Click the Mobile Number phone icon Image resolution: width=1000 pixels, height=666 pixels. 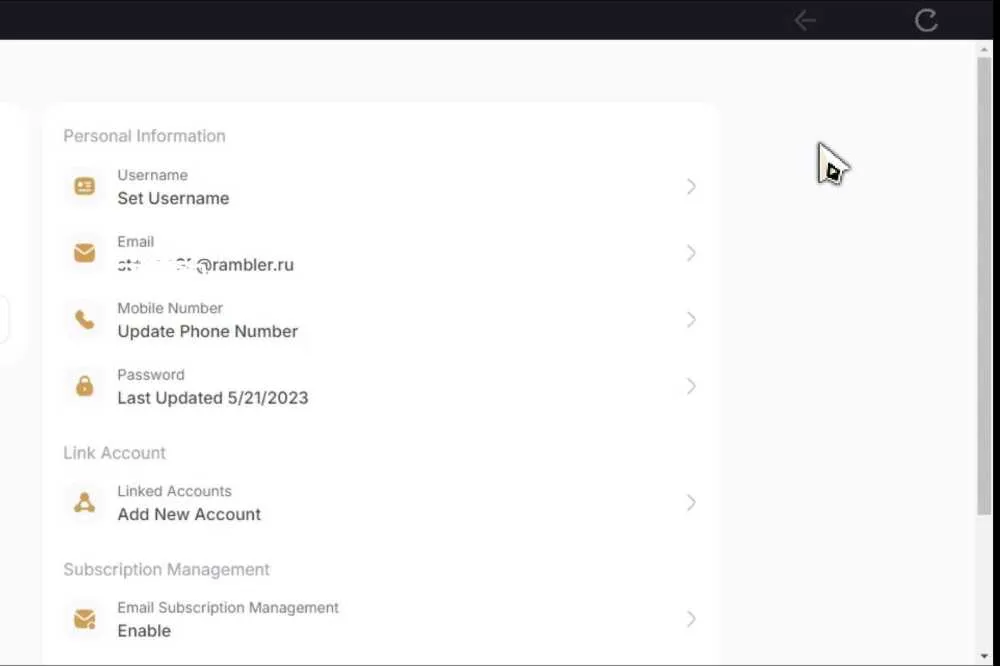click(84, 319)
